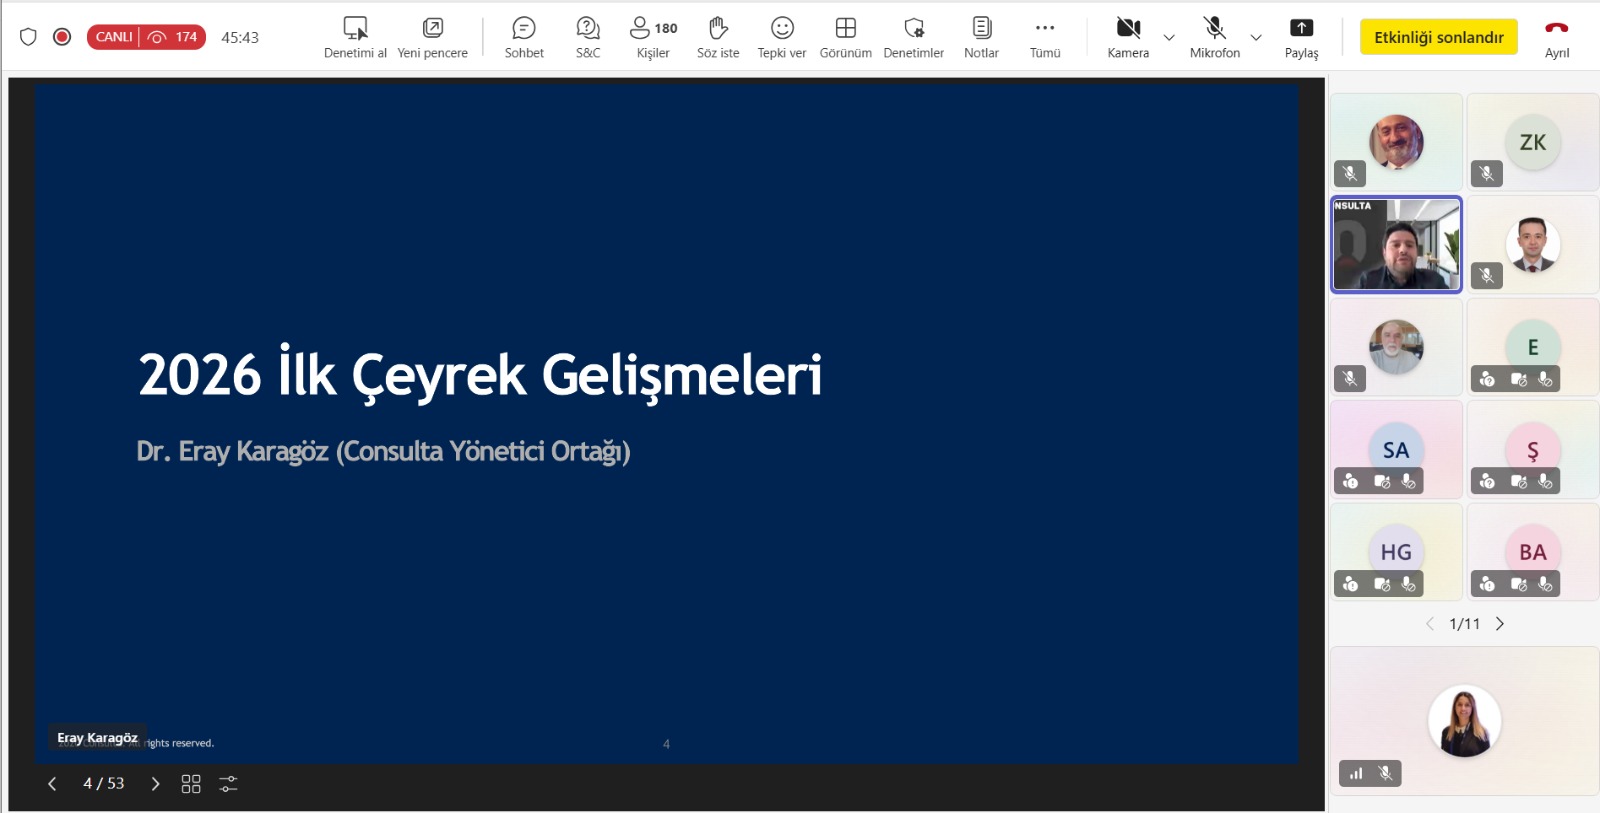Image resolution: width=1600 pixels, height=813 pixels.
Task: Expand microphone options dropdown arrow
Action: pos(1256,38)
